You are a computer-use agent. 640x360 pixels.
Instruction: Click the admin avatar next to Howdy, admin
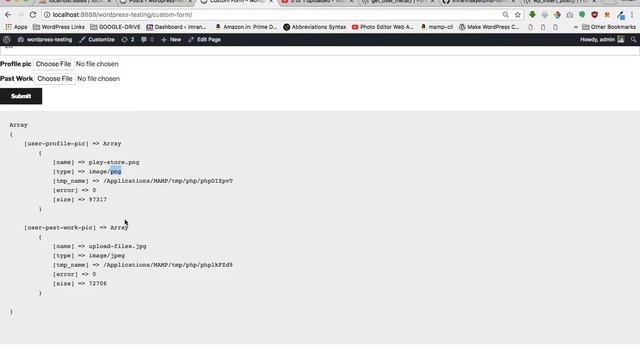point(621,40)
